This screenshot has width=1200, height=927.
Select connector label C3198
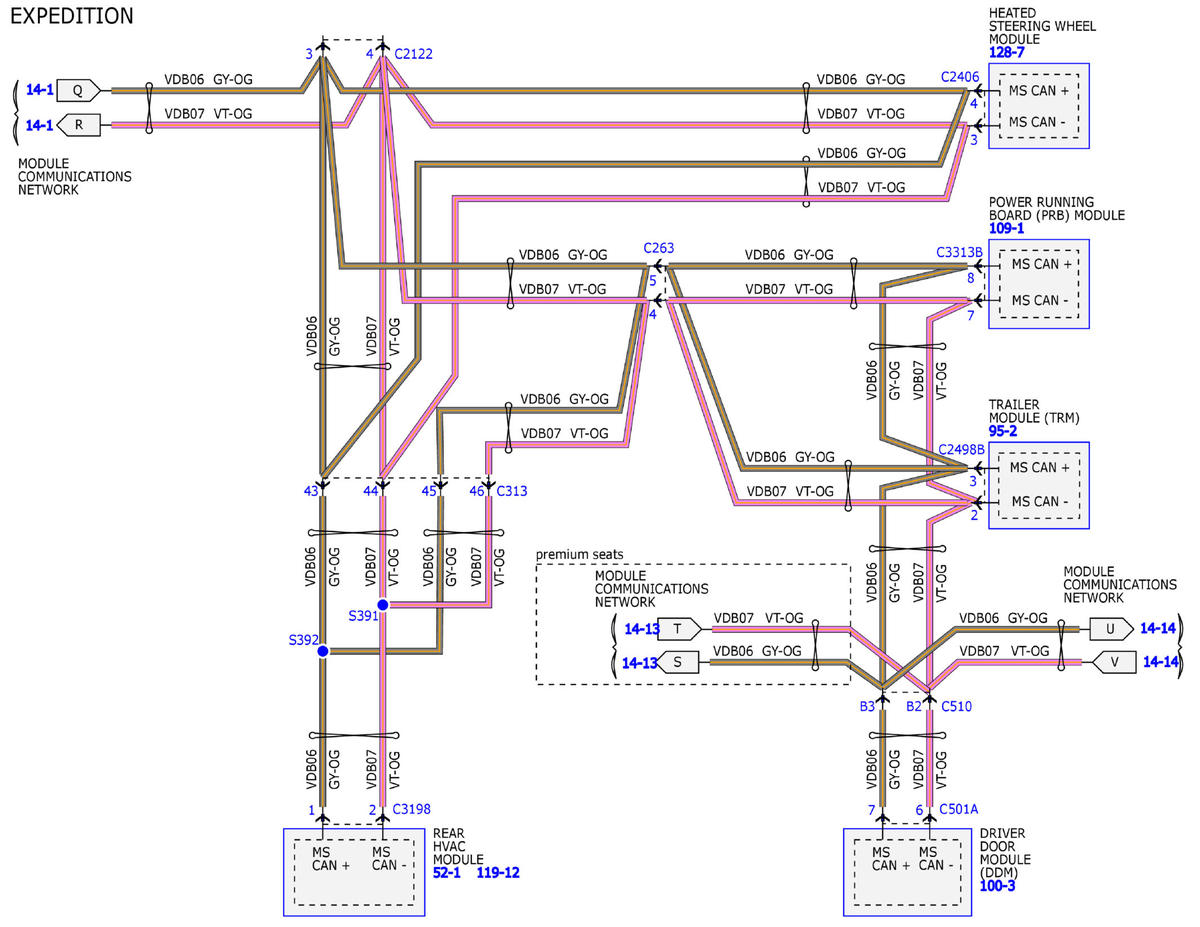(413, 810)
